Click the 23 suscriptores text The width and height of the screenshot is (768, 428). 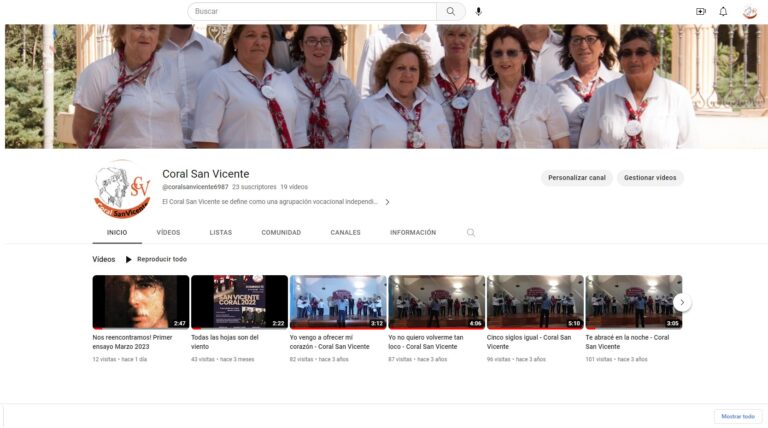(254, 187)
